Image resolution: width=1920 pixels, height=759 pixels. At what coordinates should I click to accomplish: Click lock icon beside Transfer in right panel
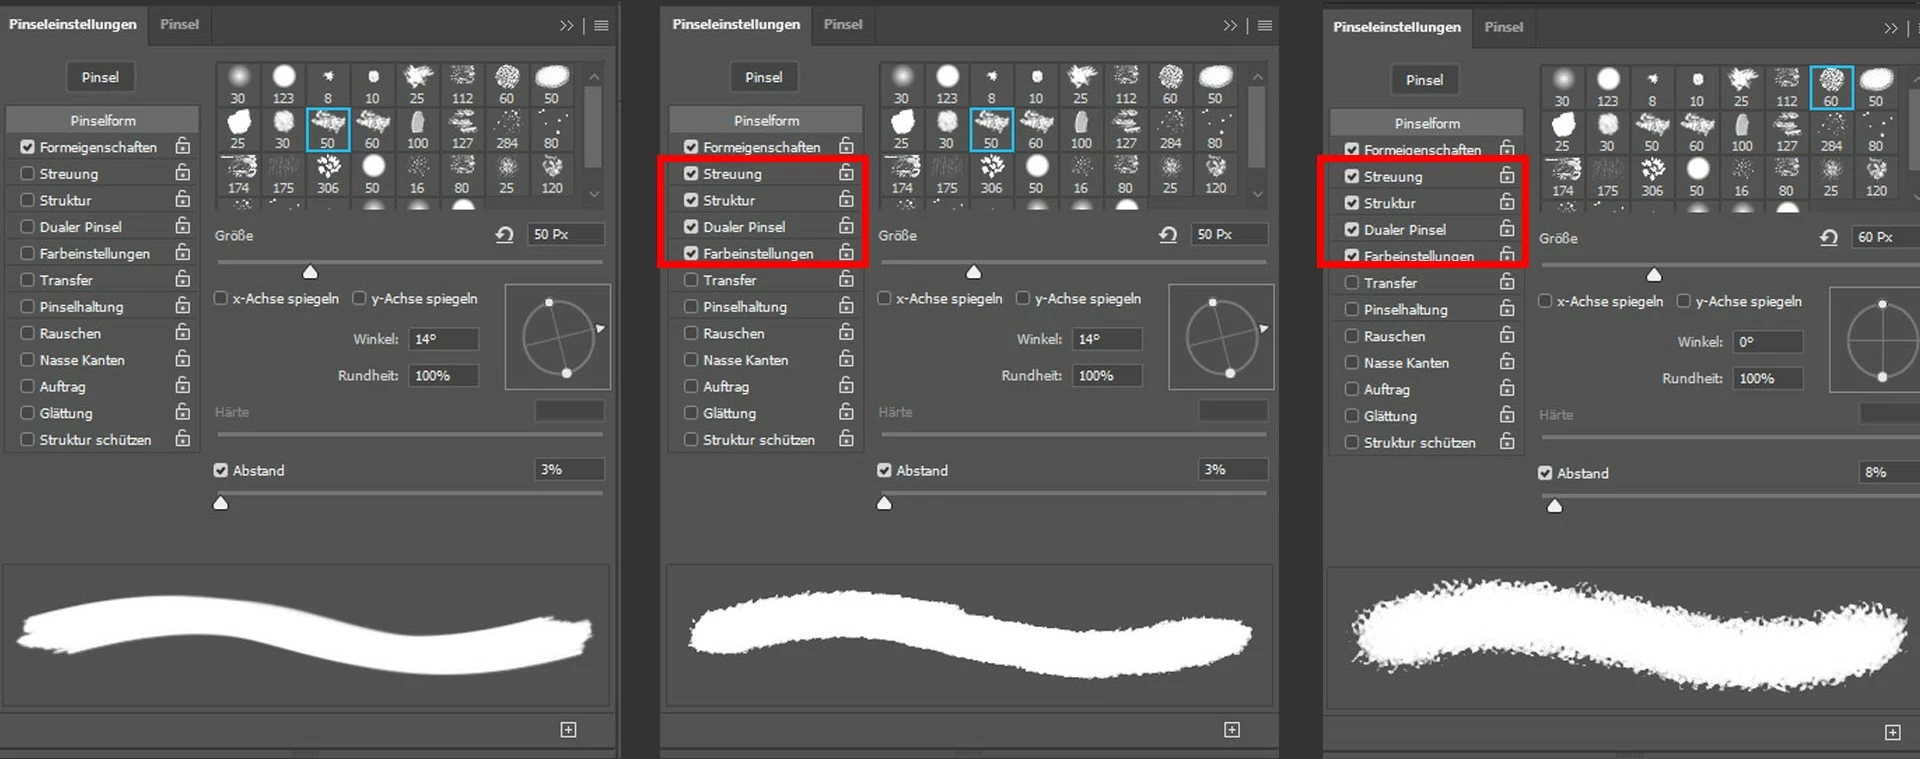coord(1507,282)
